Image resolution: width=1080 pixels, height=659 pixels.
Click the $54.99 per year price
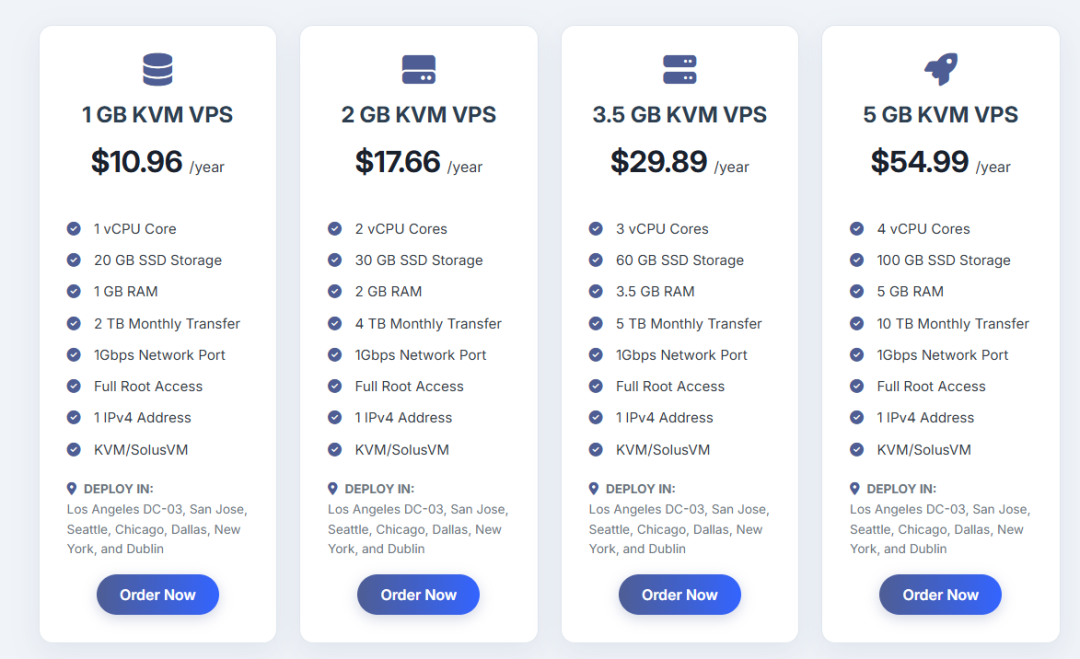(941, 163)
